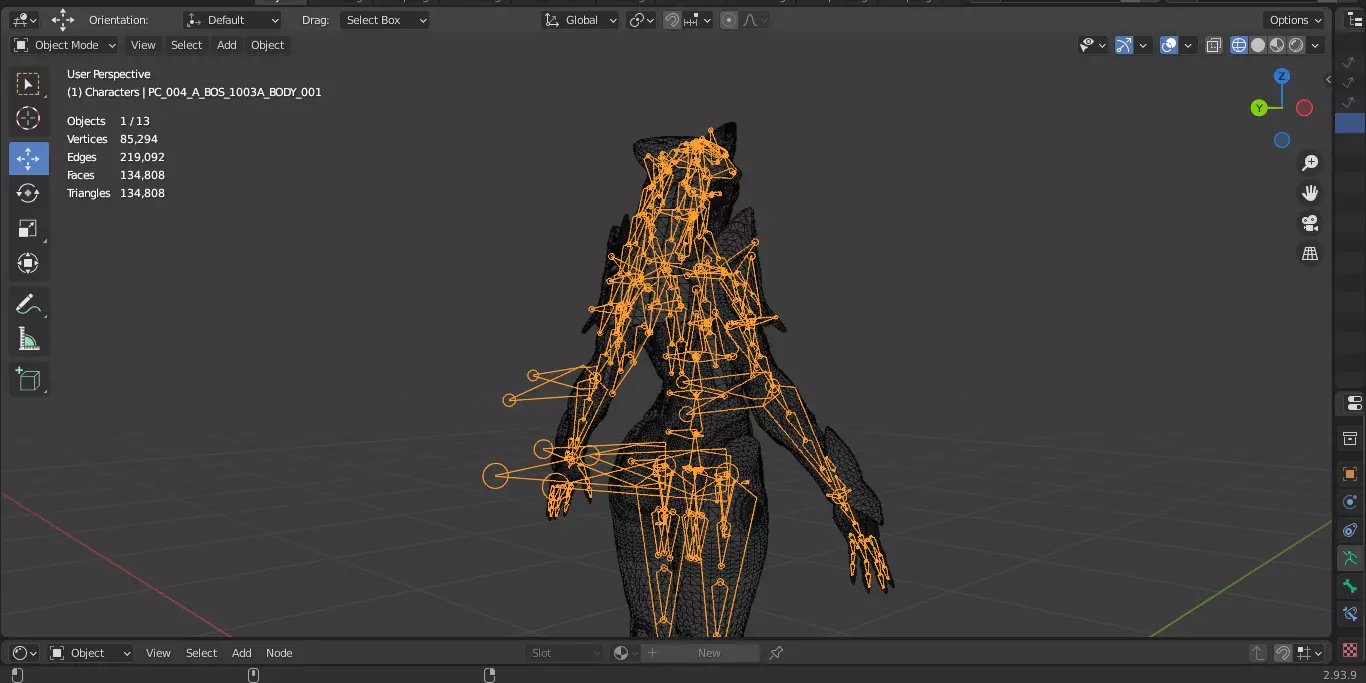
Task: Open shader editor Node menu
Action: [x=279, y=653]
